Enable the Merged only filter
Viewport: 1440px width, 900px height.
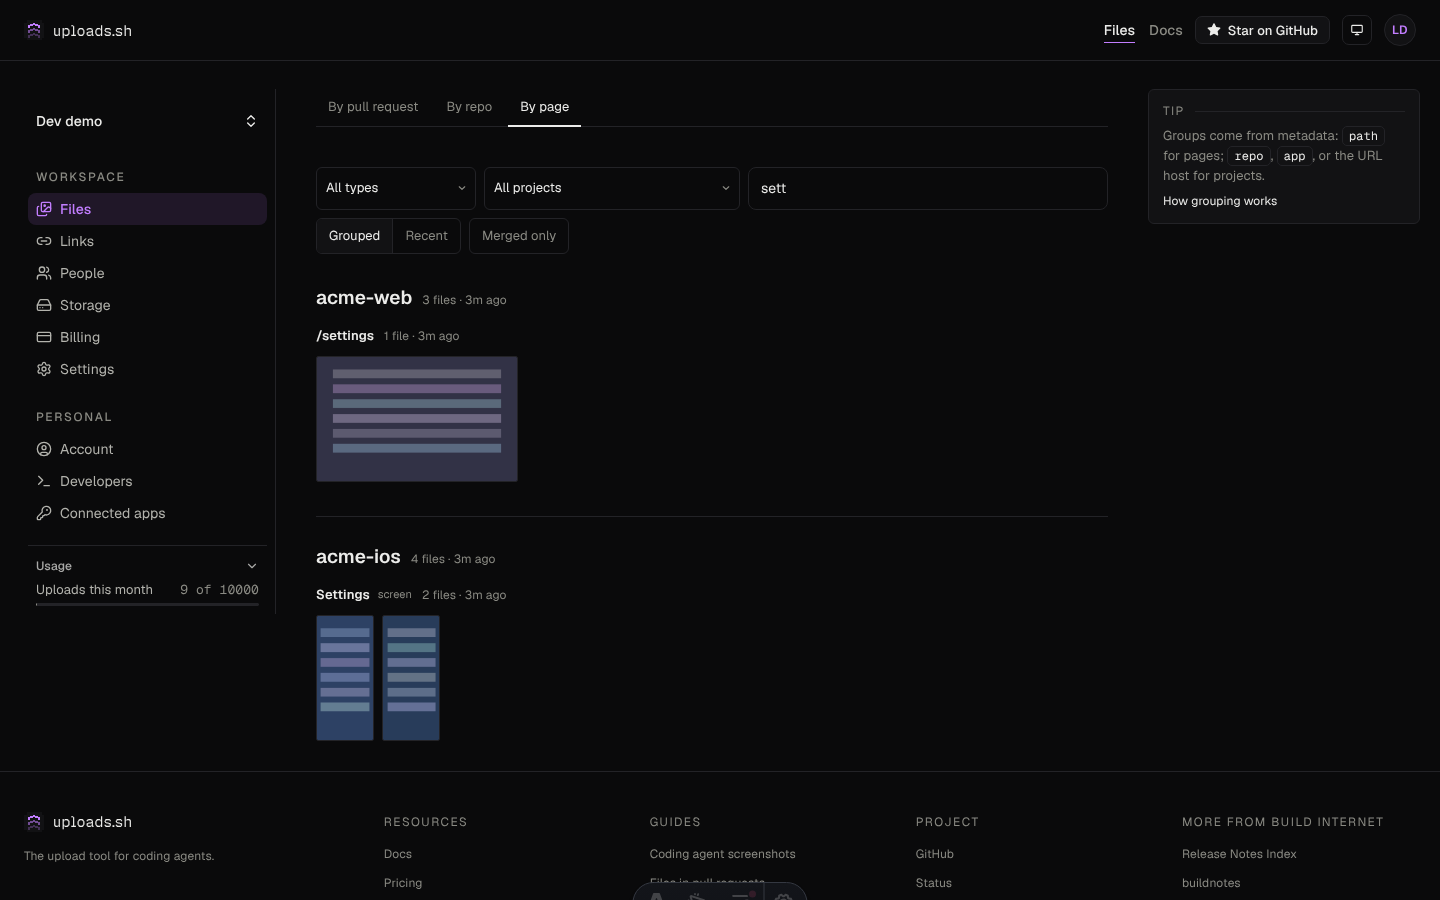[x=519, y=236]
